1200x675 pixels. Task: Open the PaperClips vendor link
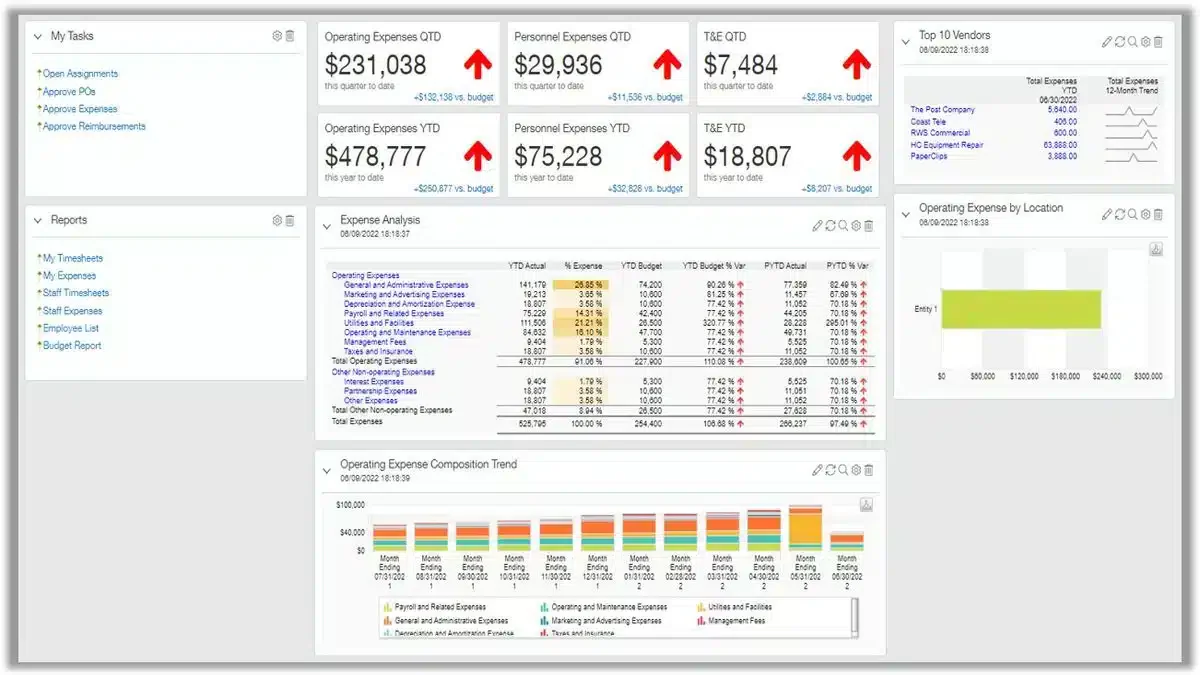929,156
